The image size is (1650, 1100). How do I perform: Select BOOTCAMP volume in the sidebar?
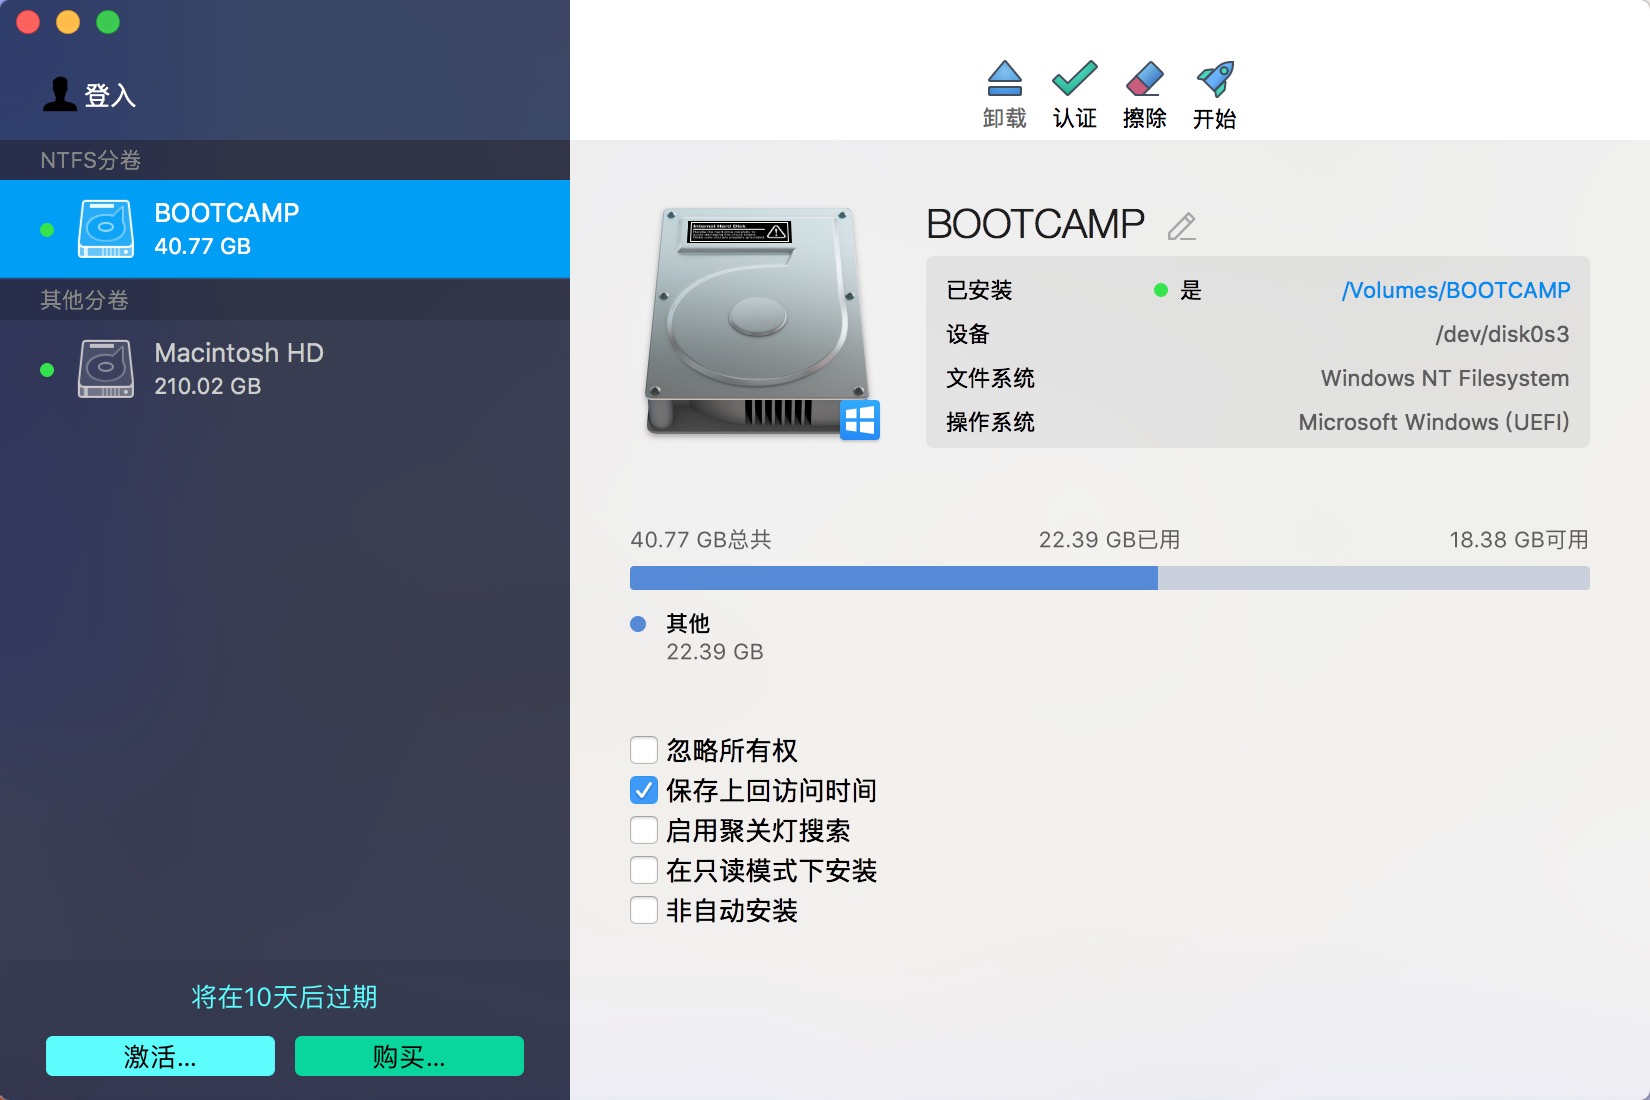coord(285,229)
